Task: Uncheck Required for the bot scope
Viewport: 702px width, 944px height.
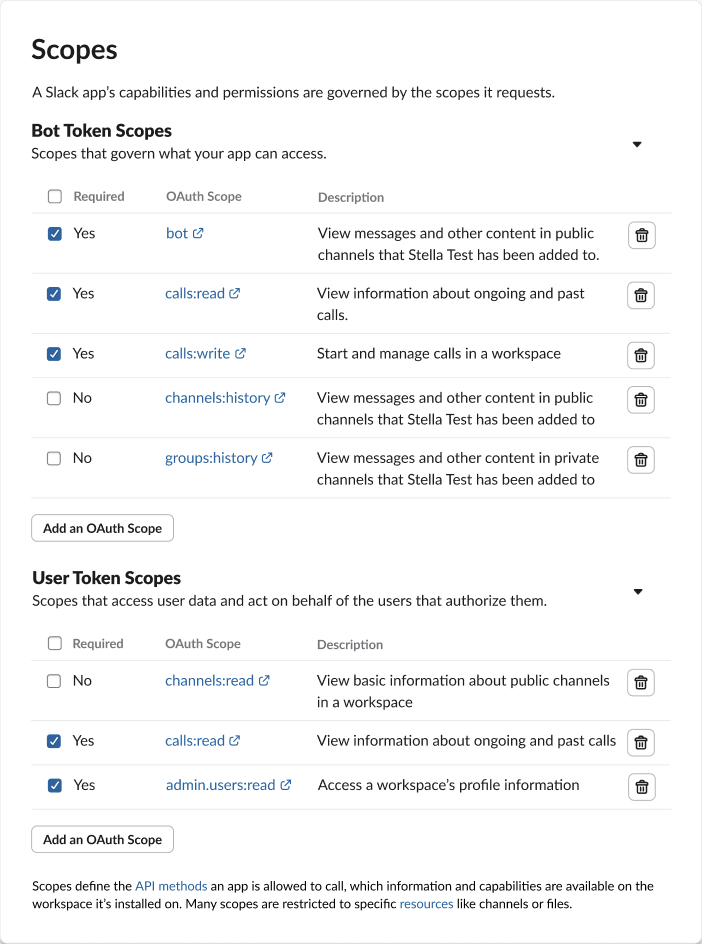Action: pyautogui.click(x=55, y=233)
